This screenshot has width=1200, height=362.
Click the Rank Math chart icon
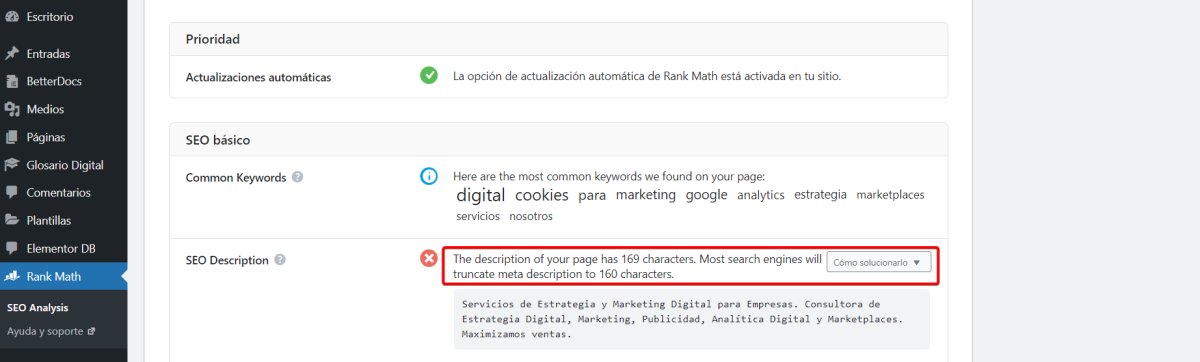coord(12,277)
